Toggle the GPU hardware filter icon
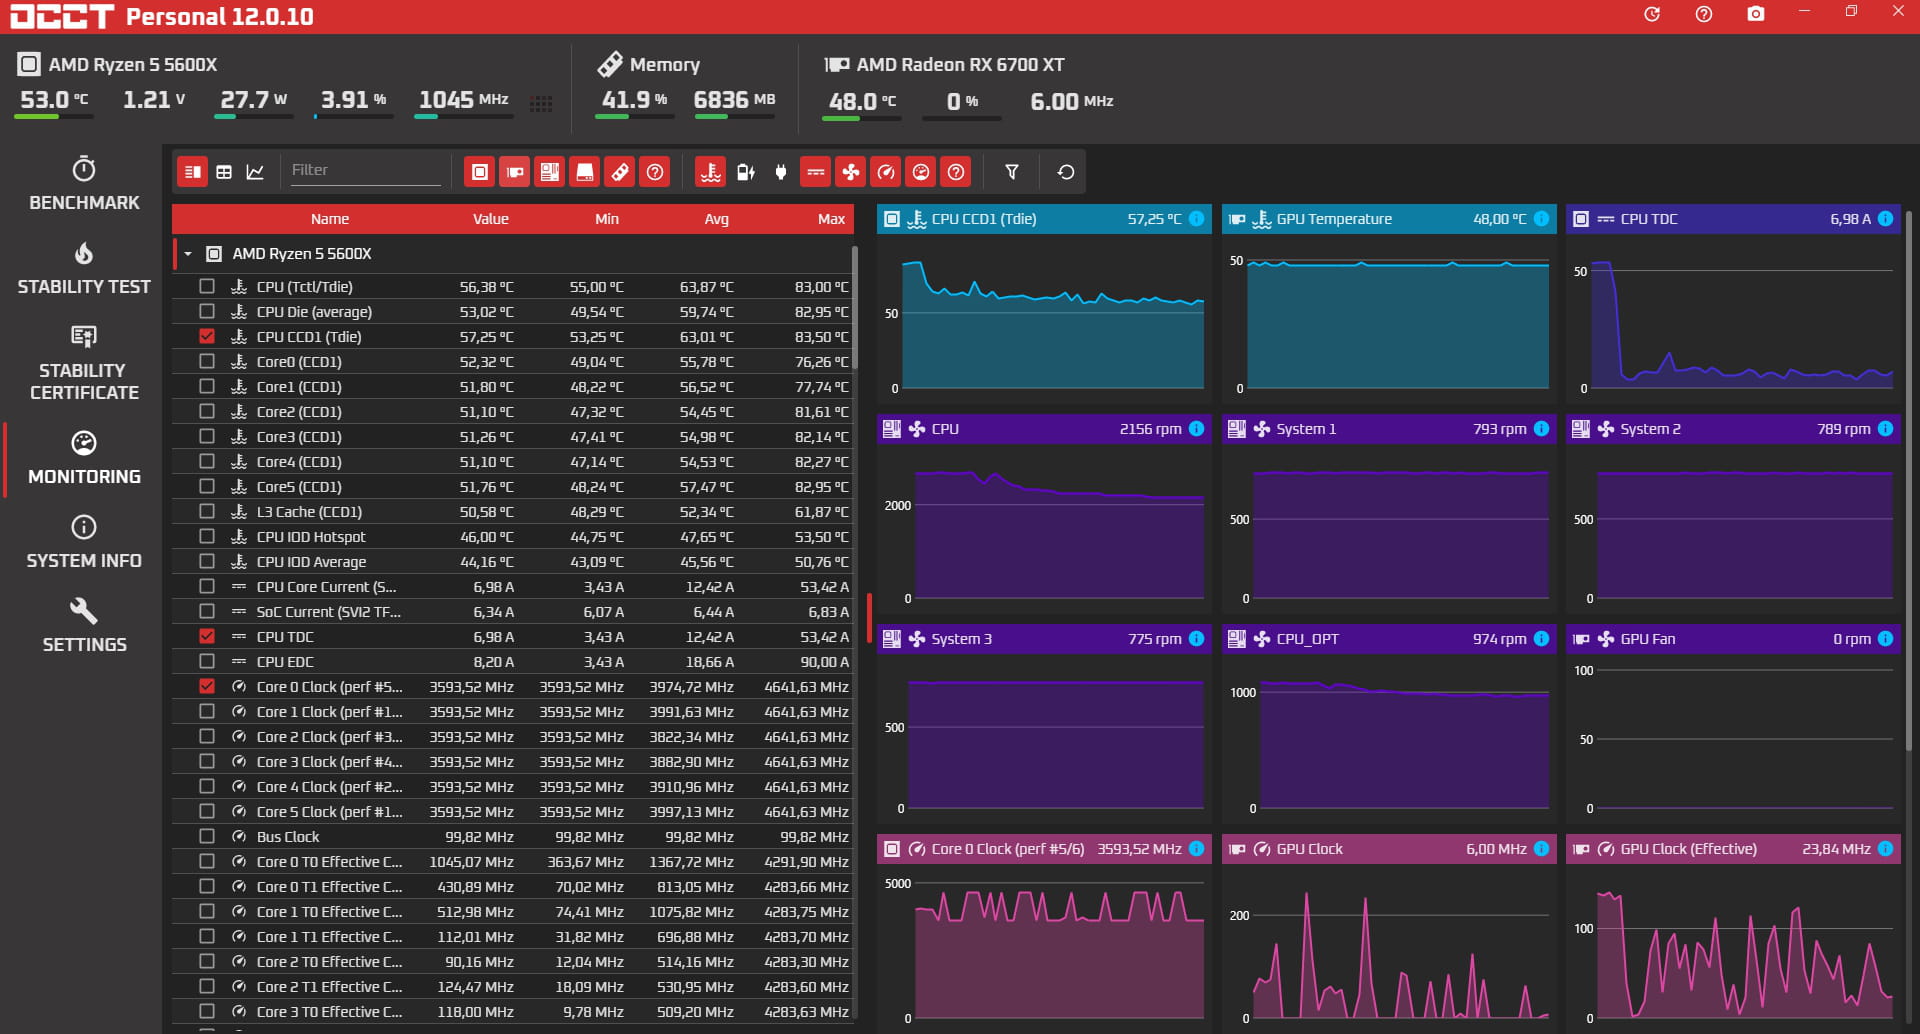 pos(515,172)
